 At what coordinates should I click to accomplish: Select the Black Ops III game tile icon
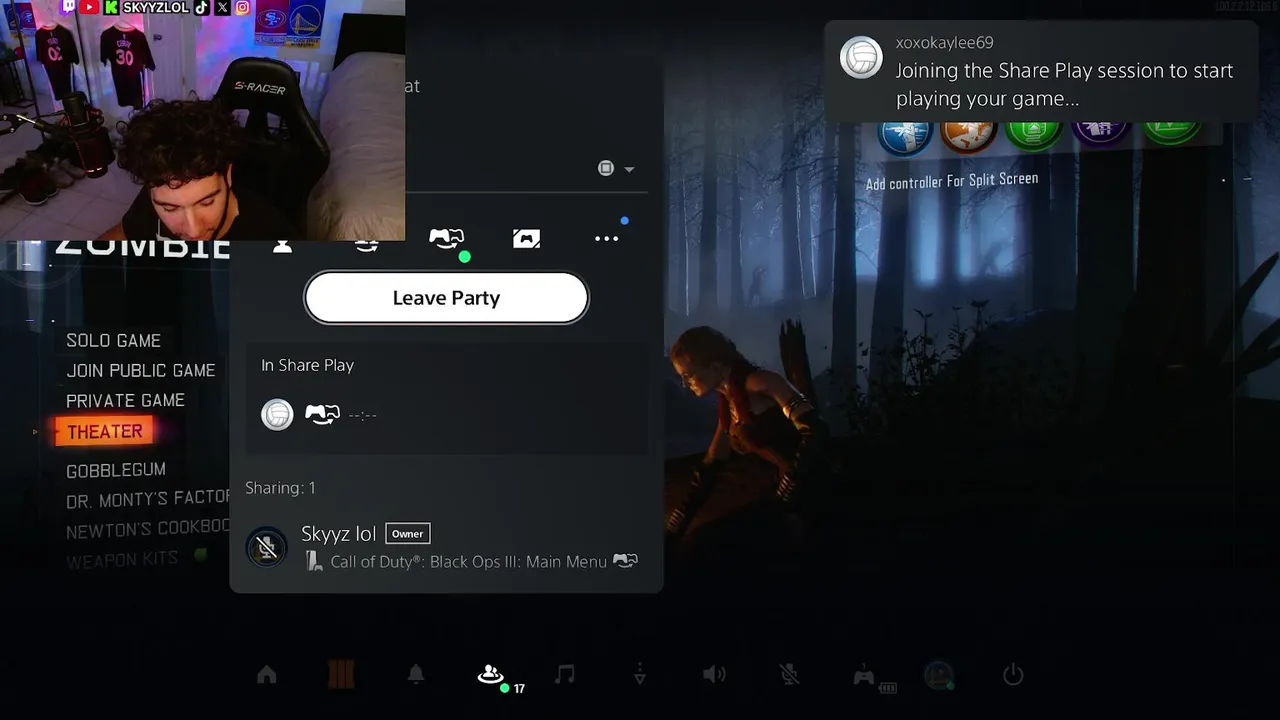coord(341,675)
